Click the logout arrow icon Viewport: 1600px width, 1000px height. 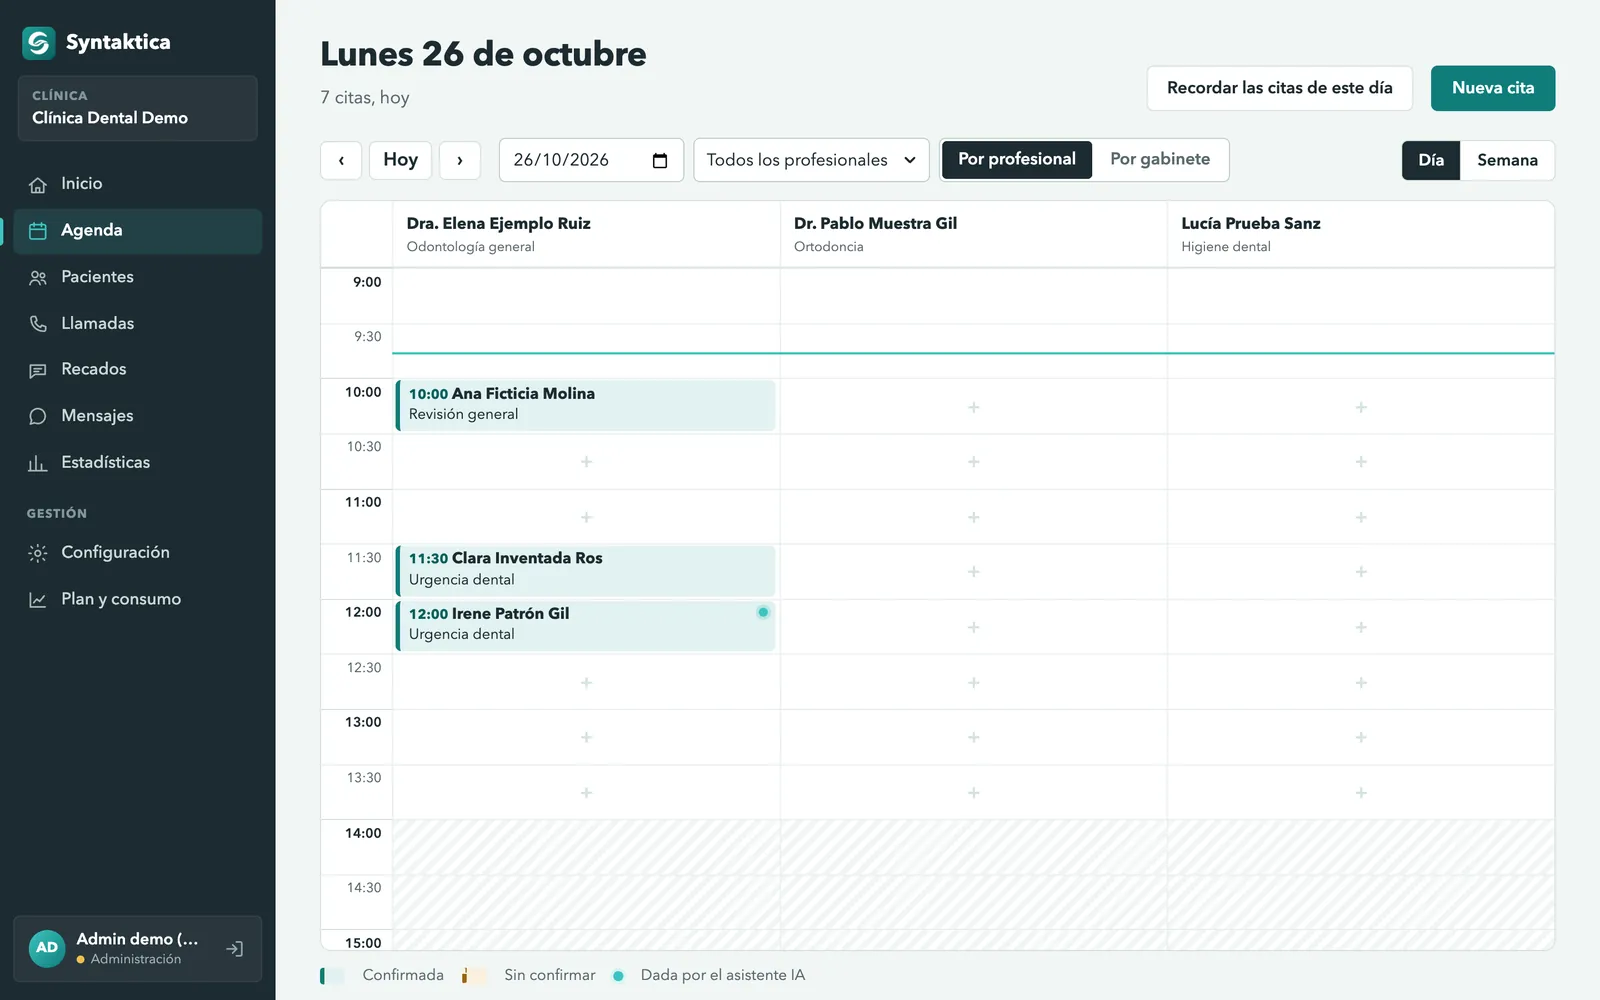point(235,949)
